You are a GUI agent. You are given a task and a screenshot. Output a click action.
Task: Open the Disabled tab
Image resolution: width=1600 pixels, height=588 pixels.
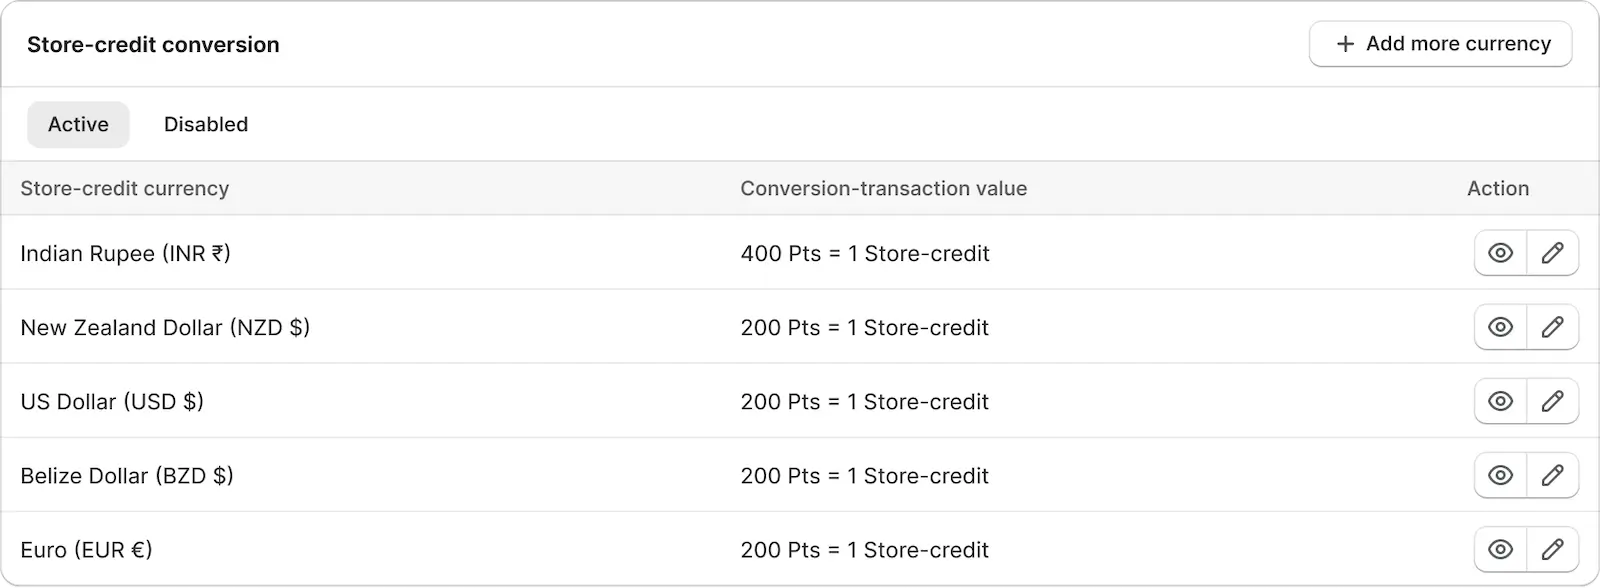click(x=206, y=124)
